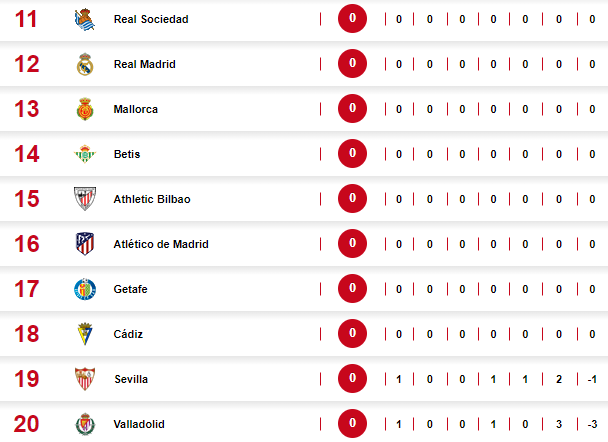Click the Sevilla team name

(131, 379)
